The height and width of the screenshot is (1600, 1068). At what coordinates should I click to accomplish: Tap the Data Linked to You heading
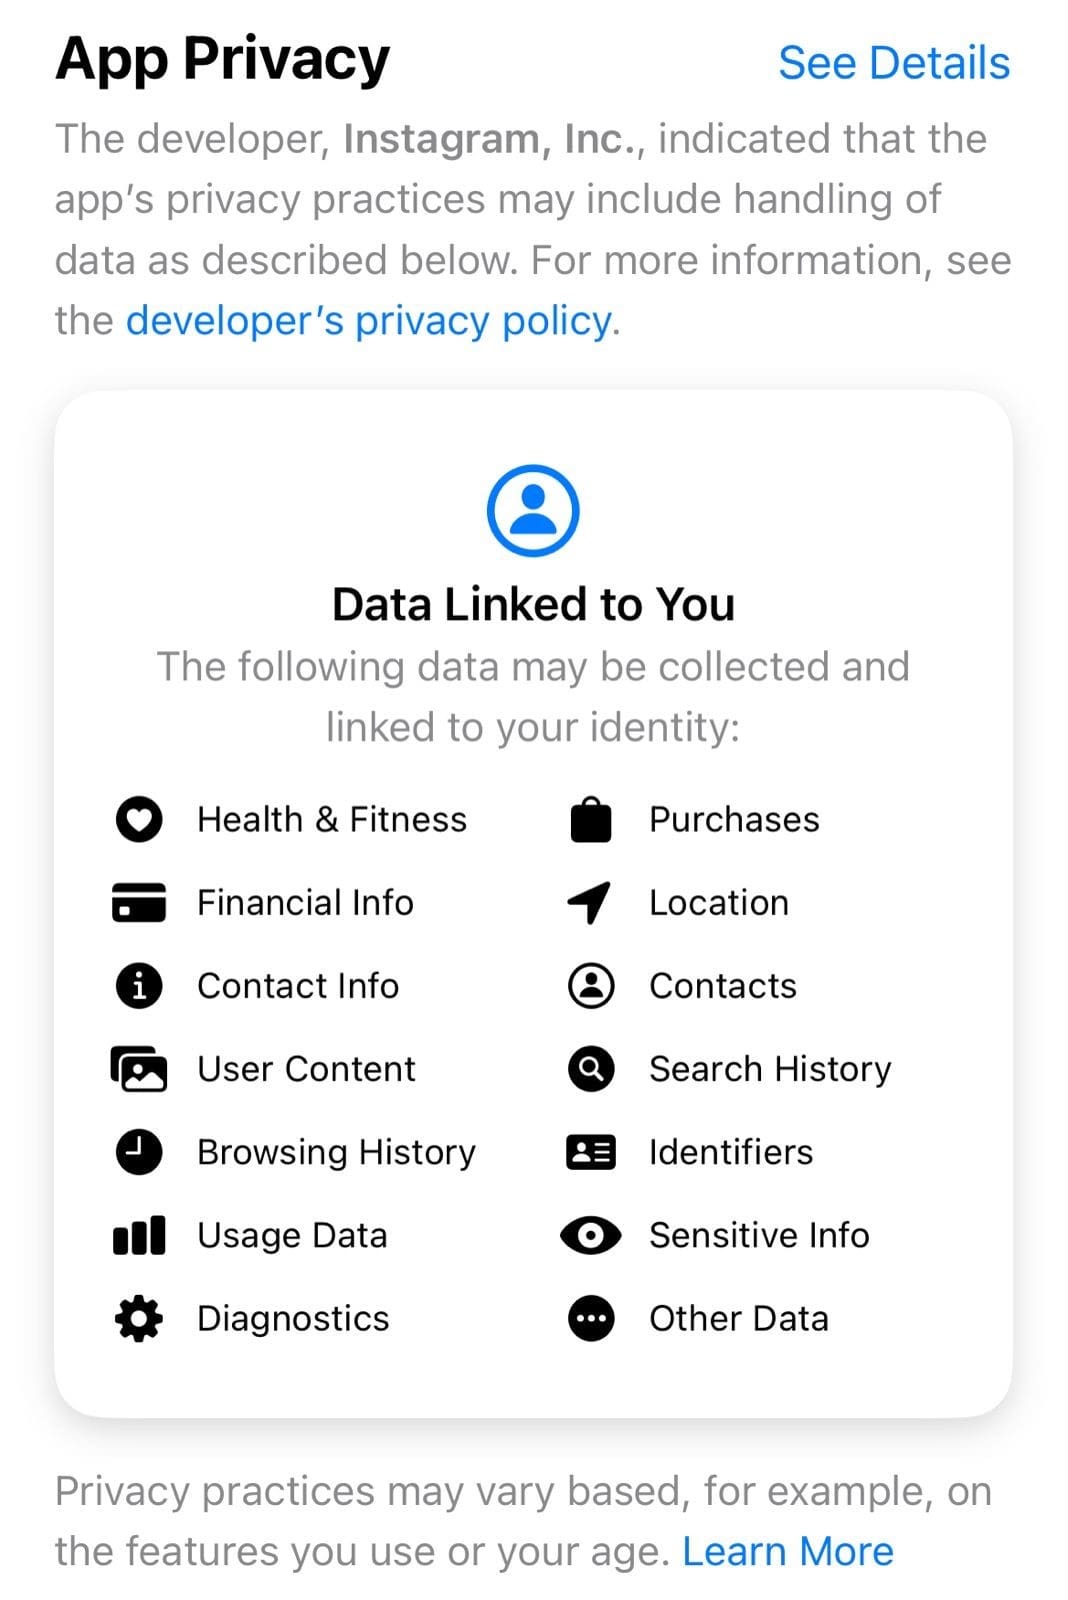533,604
